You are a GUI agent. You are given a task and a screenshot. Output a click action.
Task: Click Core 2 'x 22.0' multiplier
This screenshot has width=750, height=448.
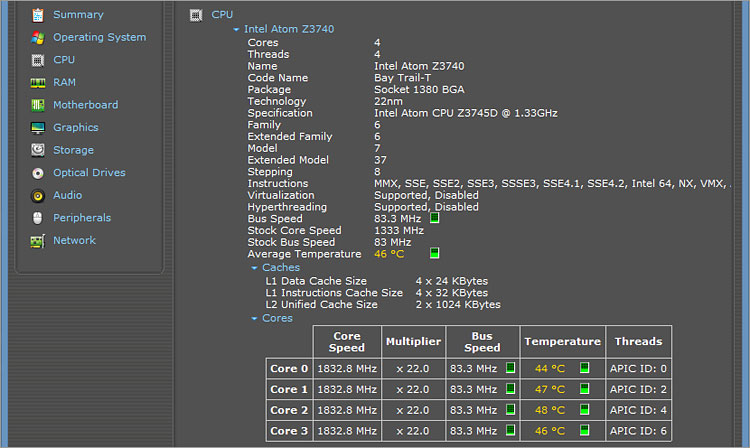412,410
